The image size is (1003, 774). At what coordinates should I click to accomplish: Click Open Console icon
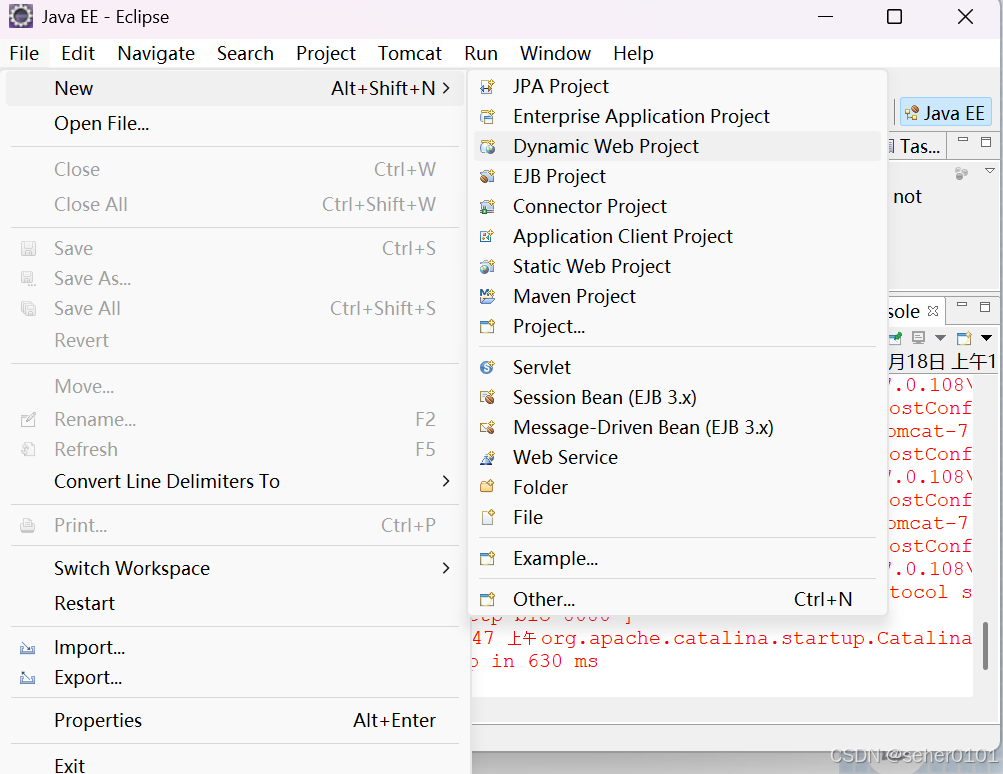964,337
